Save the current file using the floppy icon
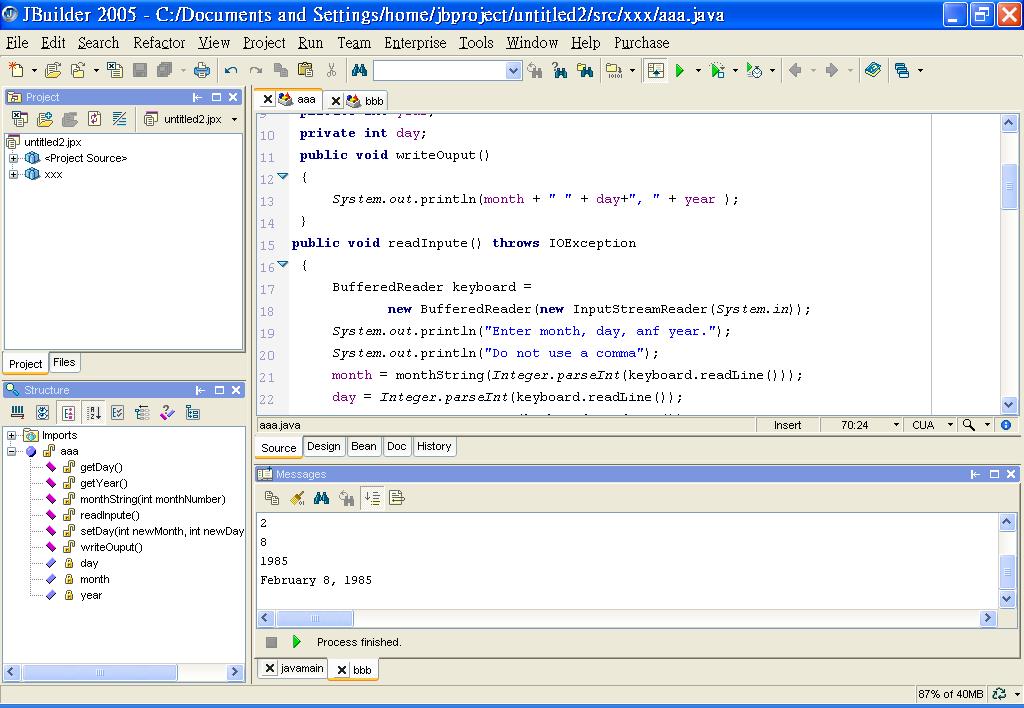 pos(140,70)
